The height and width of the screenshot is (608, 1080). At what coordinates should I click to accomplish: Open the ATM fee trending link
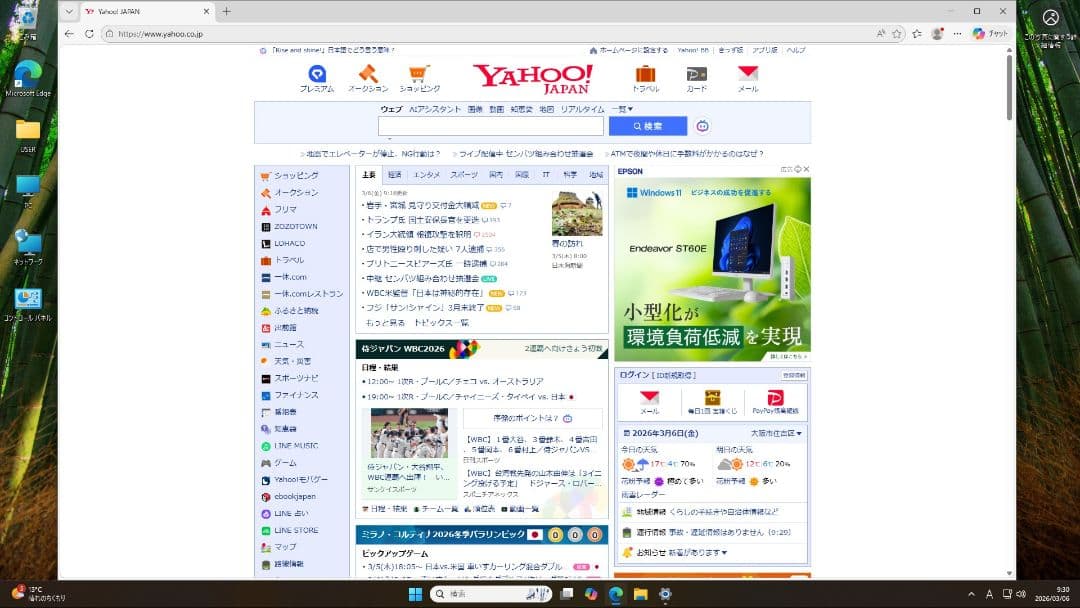tap(686, 154)
